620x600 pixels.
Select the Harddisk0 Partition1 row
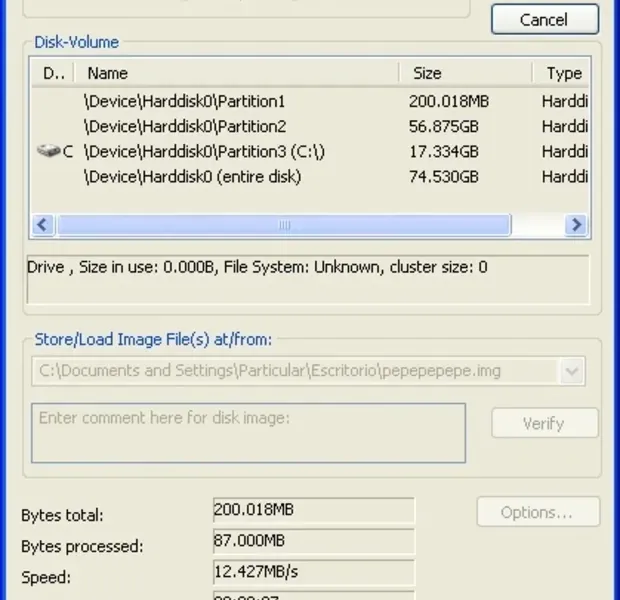click(x=310, y=102)
